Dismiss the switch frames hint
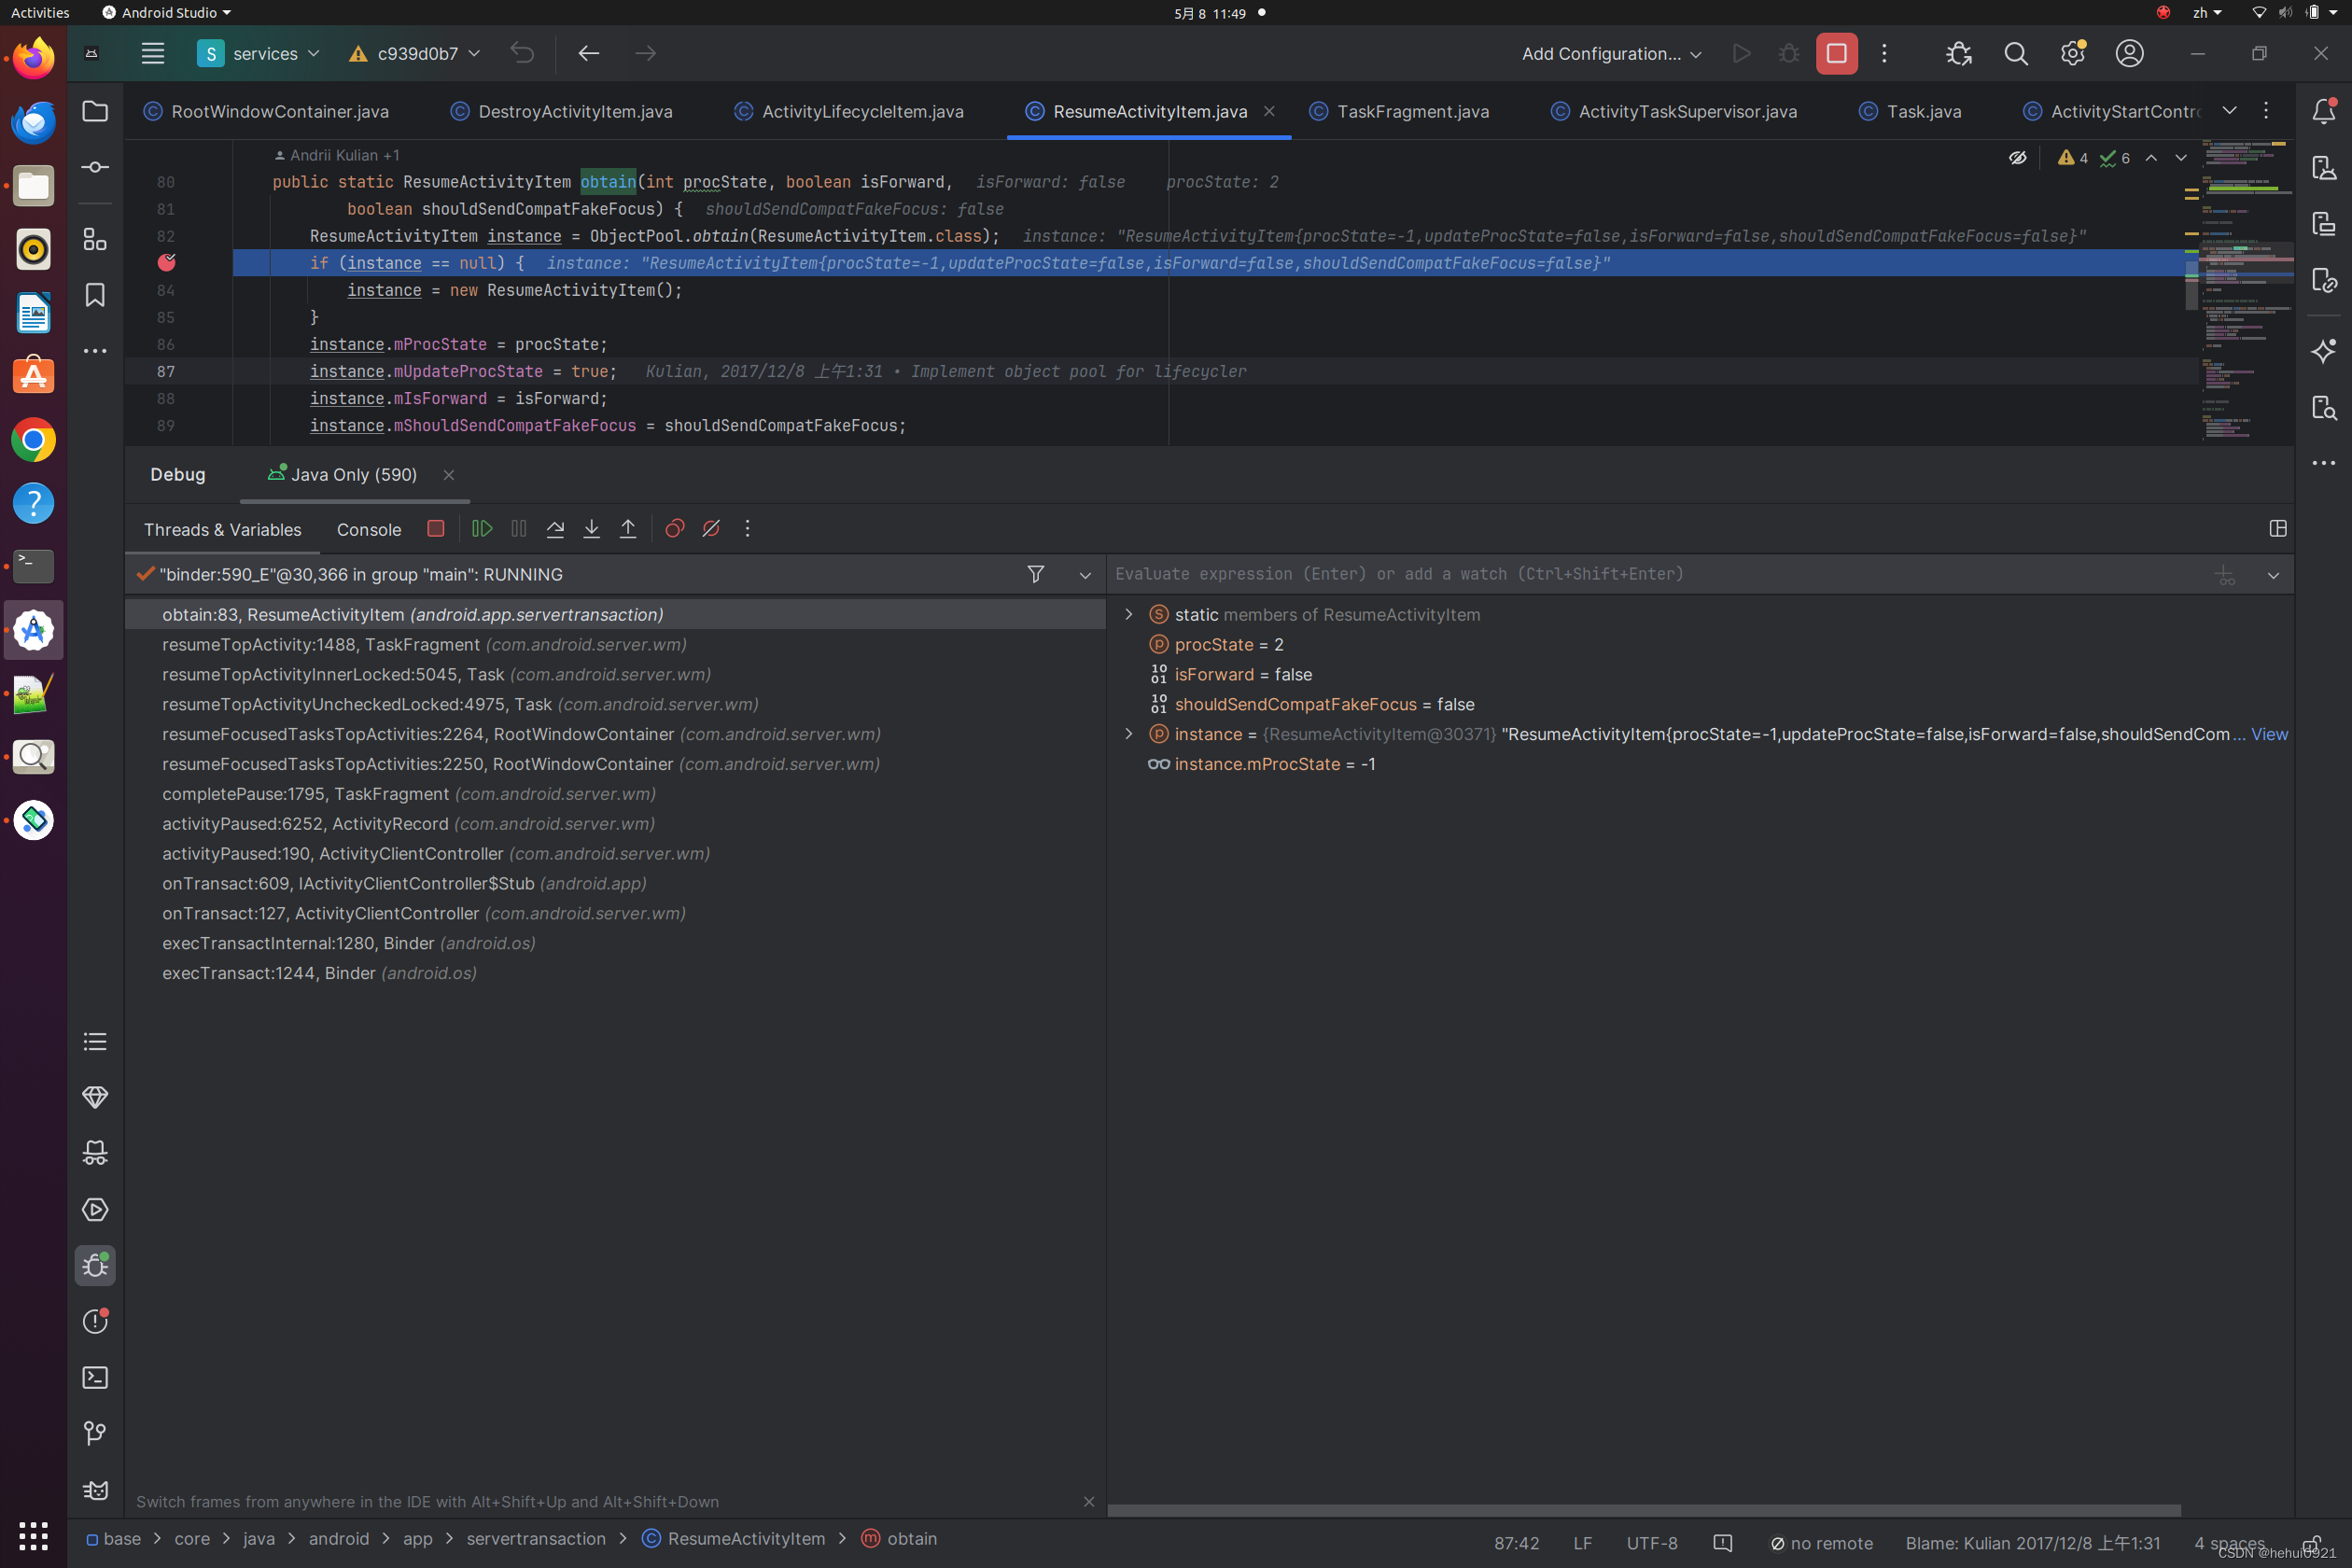Image resolution: width=2352 pixels, height=1568 pixels. point(1089,1502)
